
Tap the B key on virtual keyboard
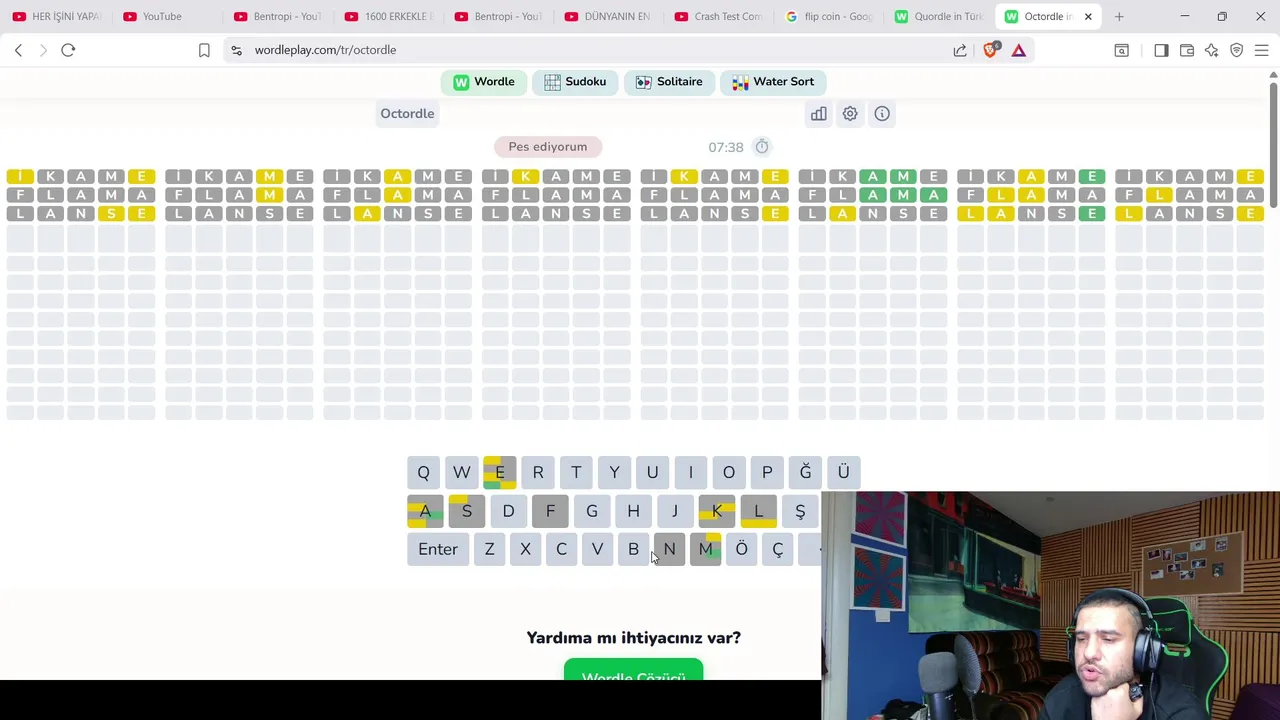pos(633,549)
